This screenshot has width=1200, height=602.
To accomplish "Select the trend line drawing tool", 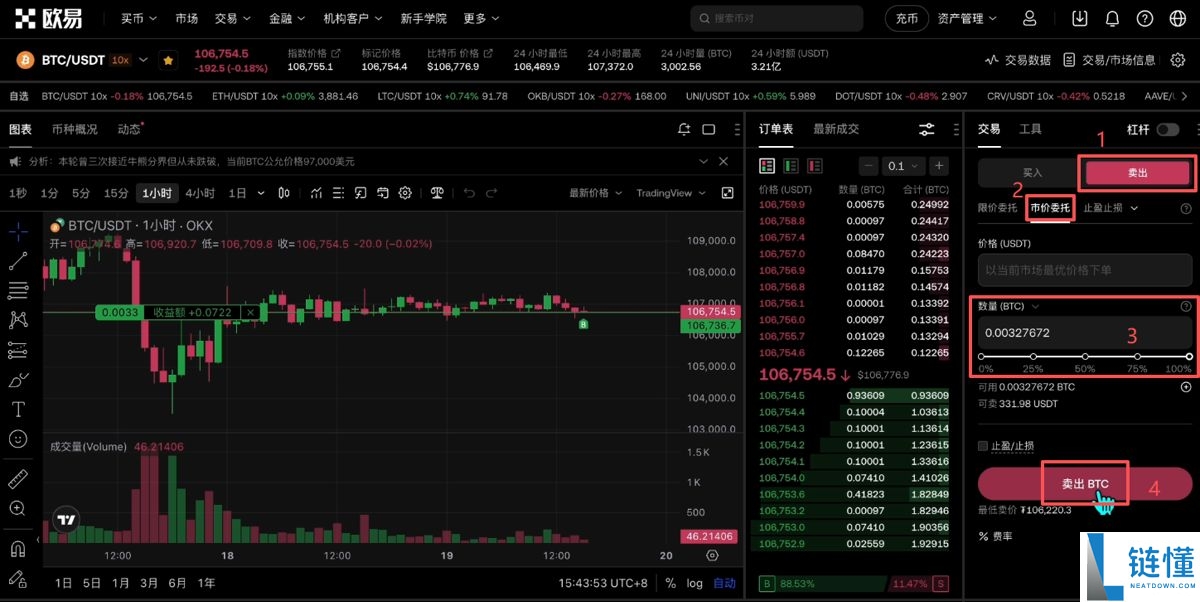I will [18, 261].
